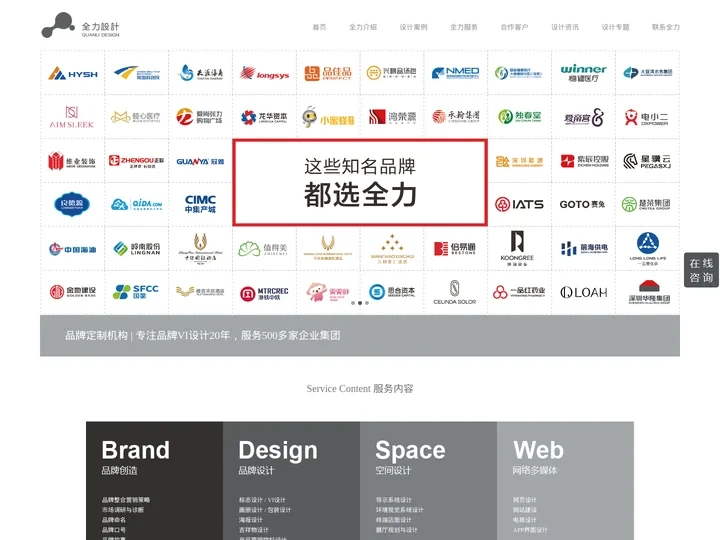Open the 全力介绍 menu item
The width and height of the screenshot is (720, 540).
(x=363, y=27)
